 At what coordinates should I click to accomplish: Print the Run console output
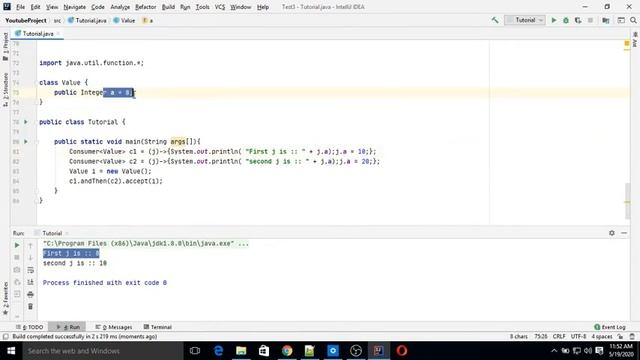tap(30, 294)
